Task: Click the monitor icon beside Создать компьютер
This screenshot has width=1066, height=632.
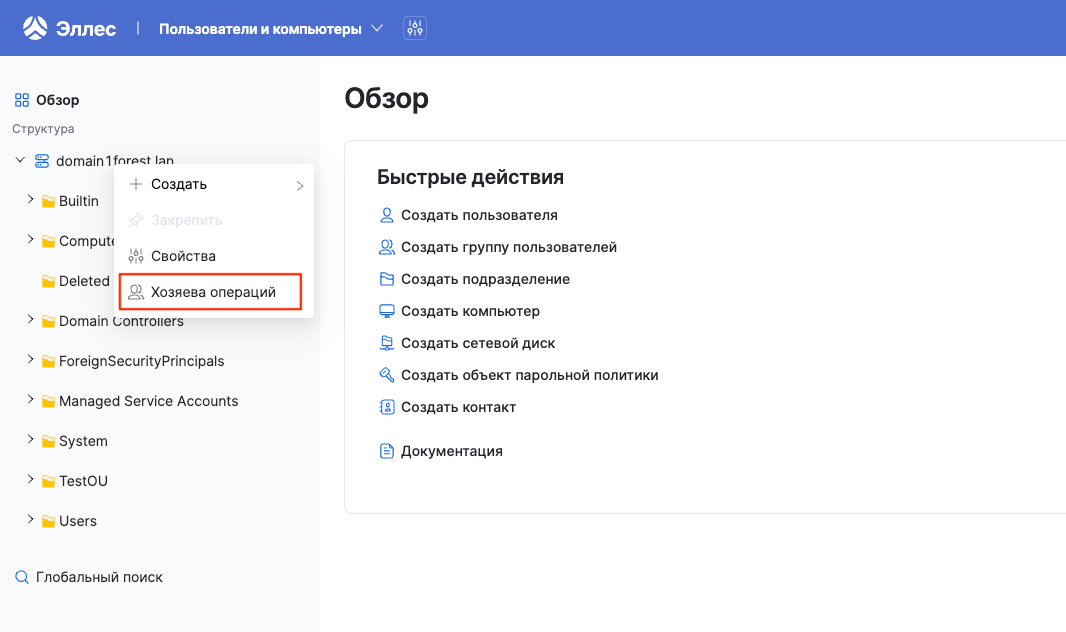Action: coord(387,311)
